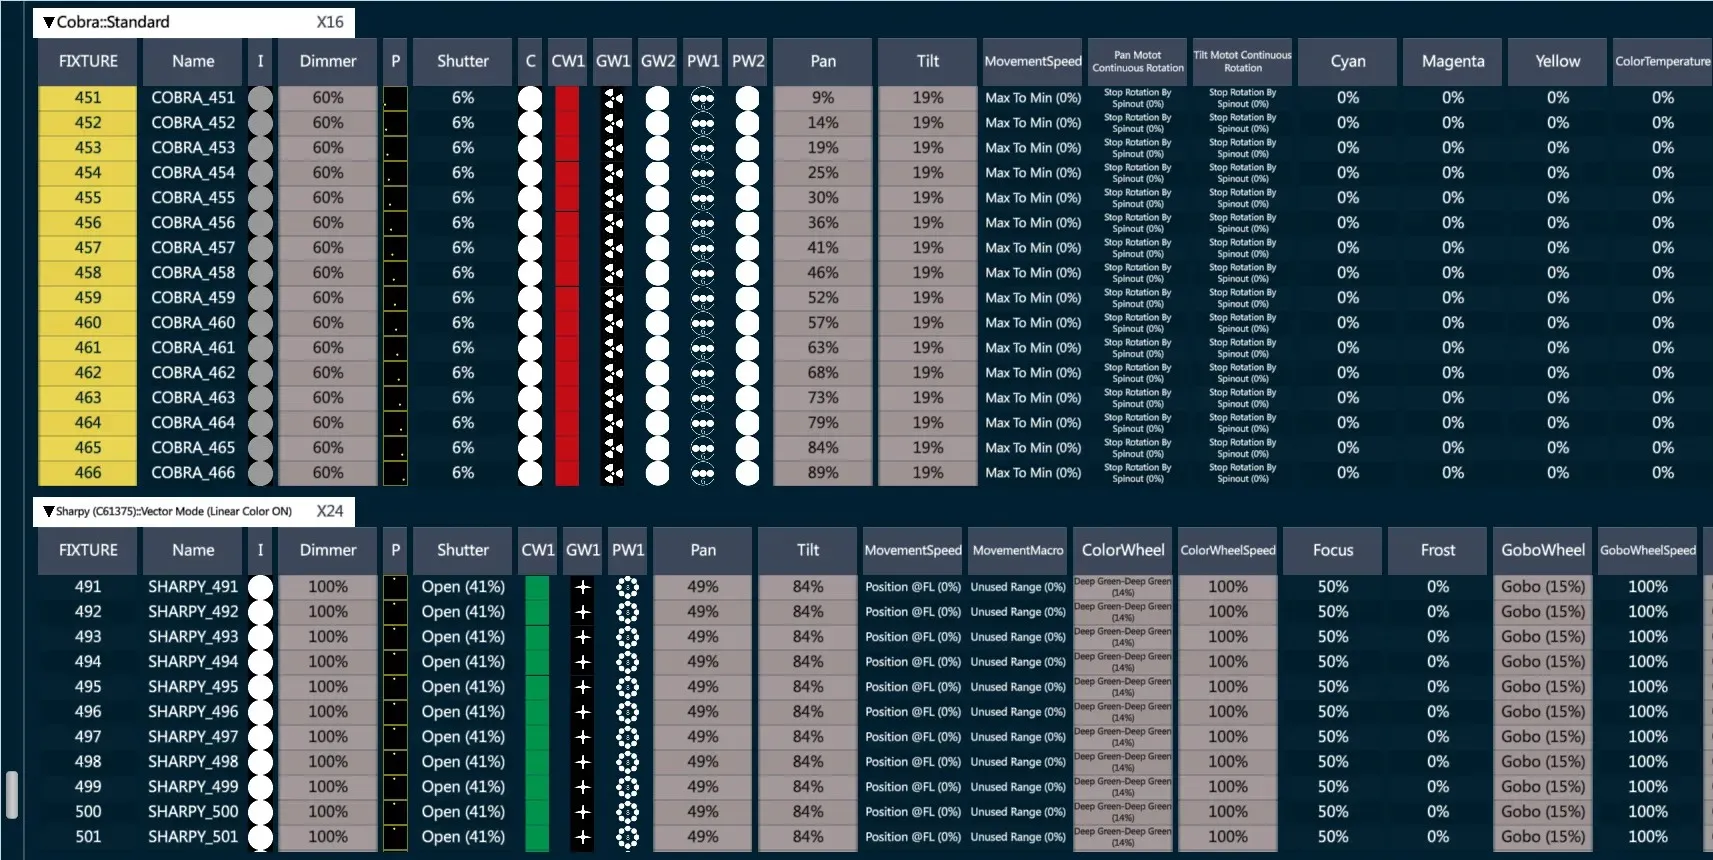Collapse the Sharpy Vector Mode fixture group
This screenshot has height=860, width=1713.
click(48, 511)
